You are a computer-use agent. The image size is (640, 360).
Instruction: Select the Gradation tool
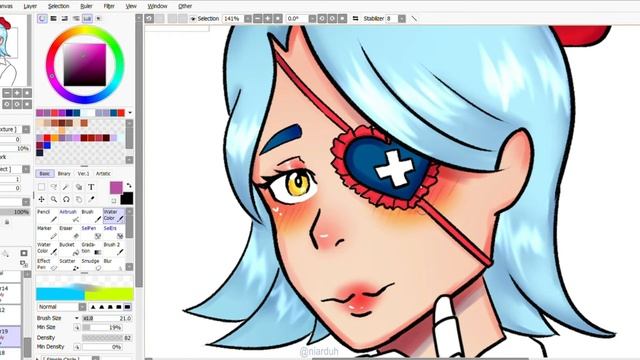(91, 249)
